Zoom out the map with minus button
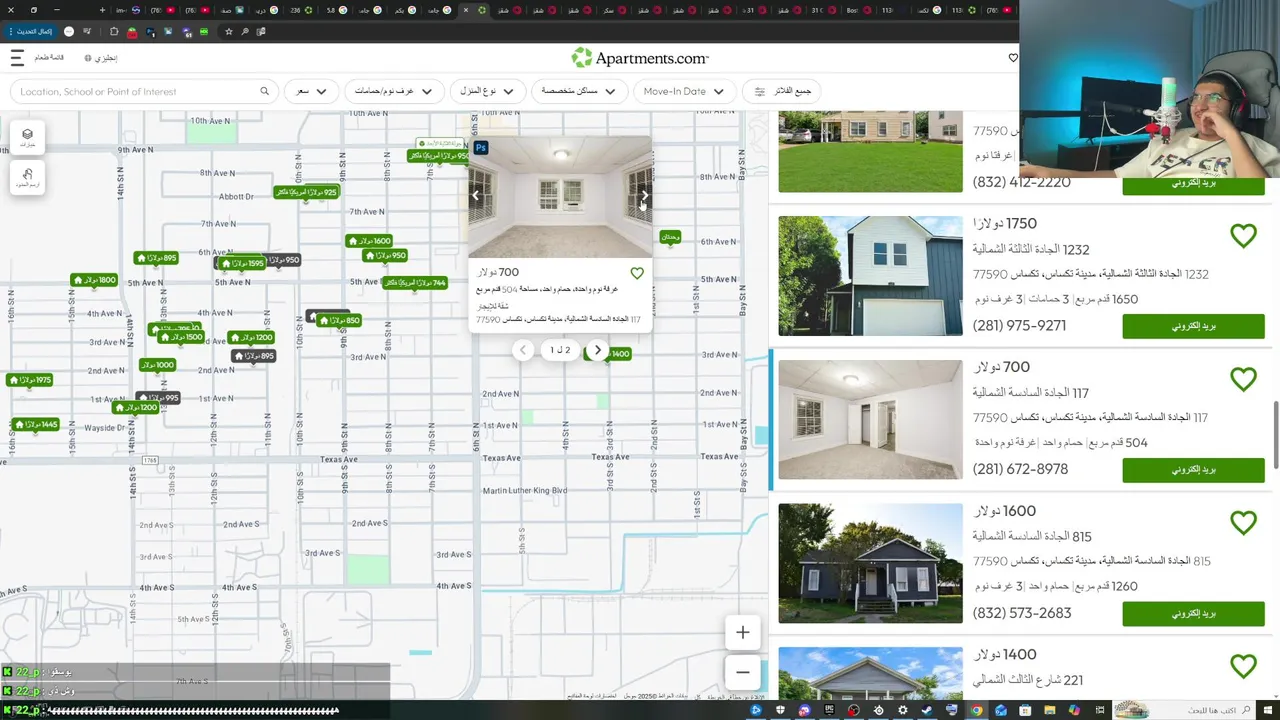1280x720 pixels. tap(742, 672)
